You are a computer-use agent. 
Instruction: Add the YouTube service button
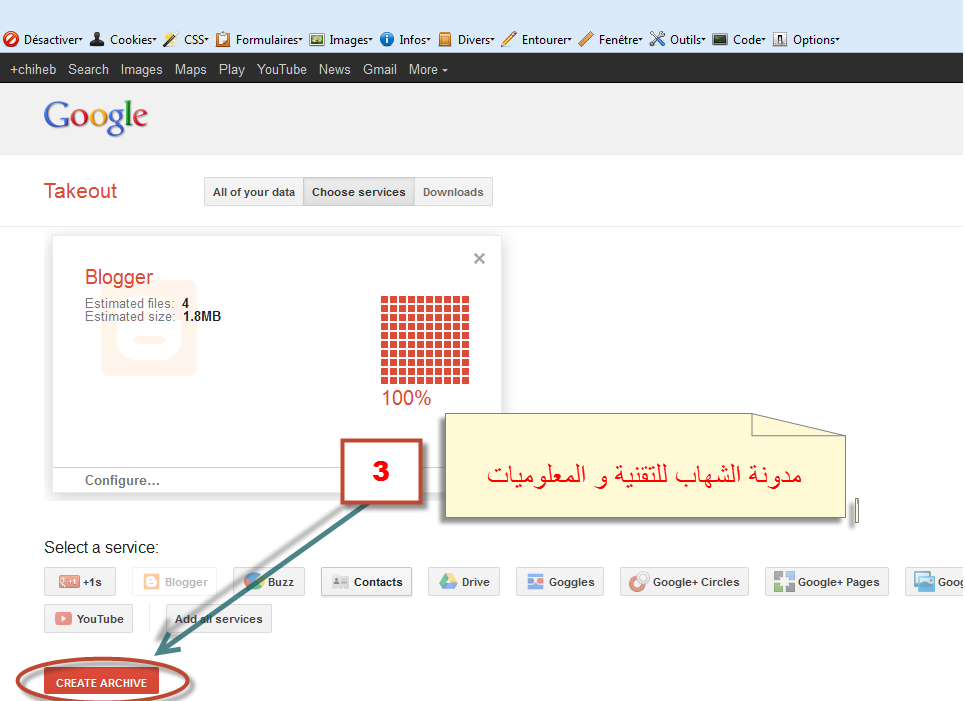89,619
